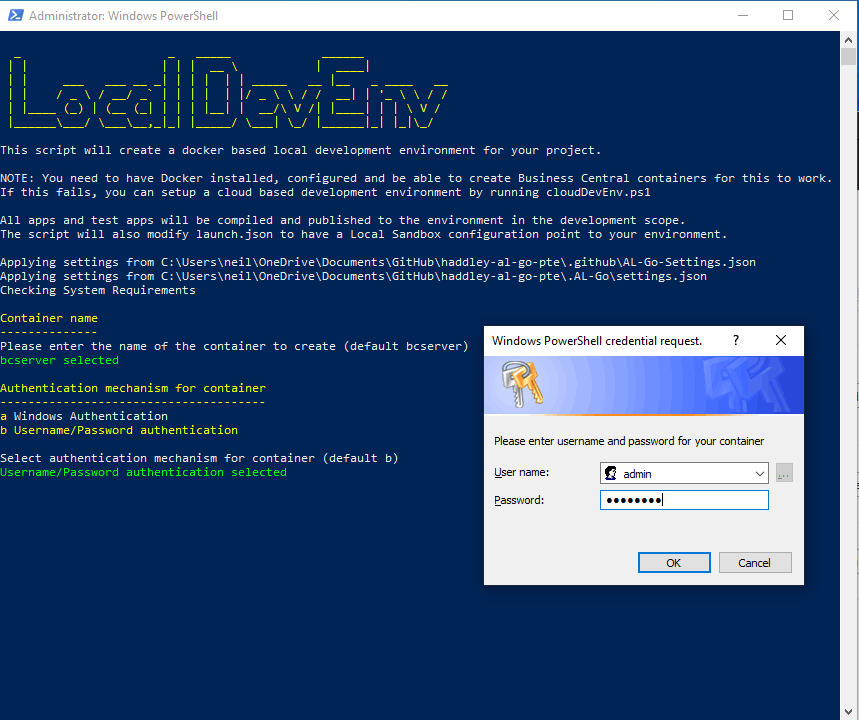Click the keys icon in credential banner

coord(522,384)
